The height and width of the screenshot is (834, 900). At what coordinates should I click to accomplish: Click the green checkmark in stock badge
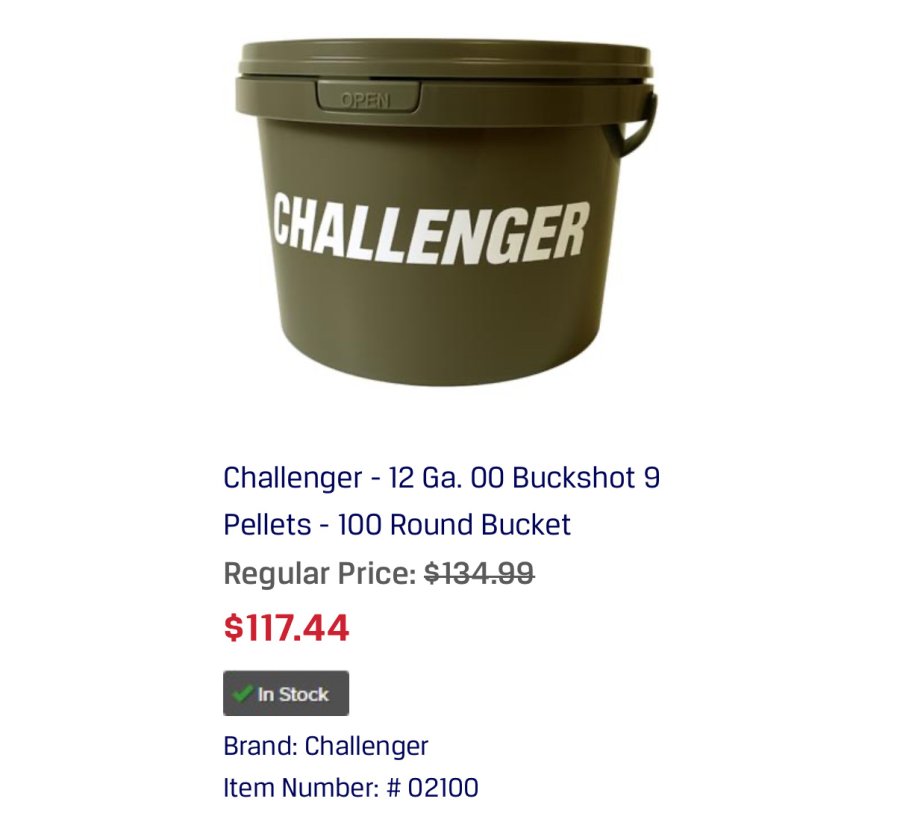click(x=242, y=693)
